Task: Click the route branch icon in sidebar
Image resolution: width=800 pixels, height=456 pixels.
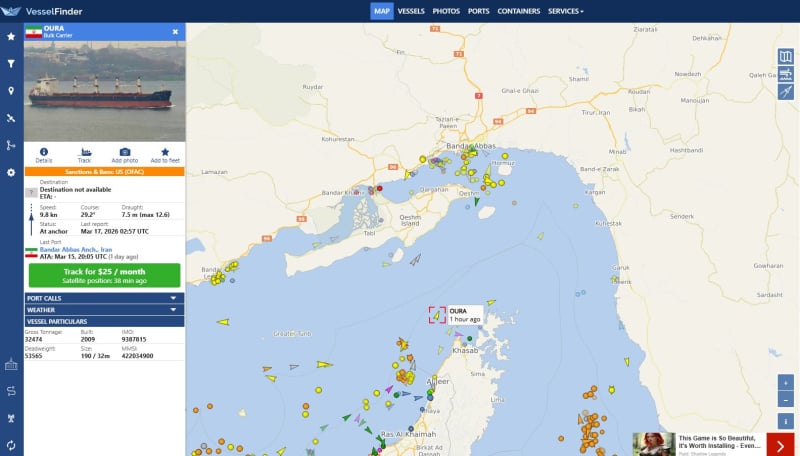Action: (11, 145)
